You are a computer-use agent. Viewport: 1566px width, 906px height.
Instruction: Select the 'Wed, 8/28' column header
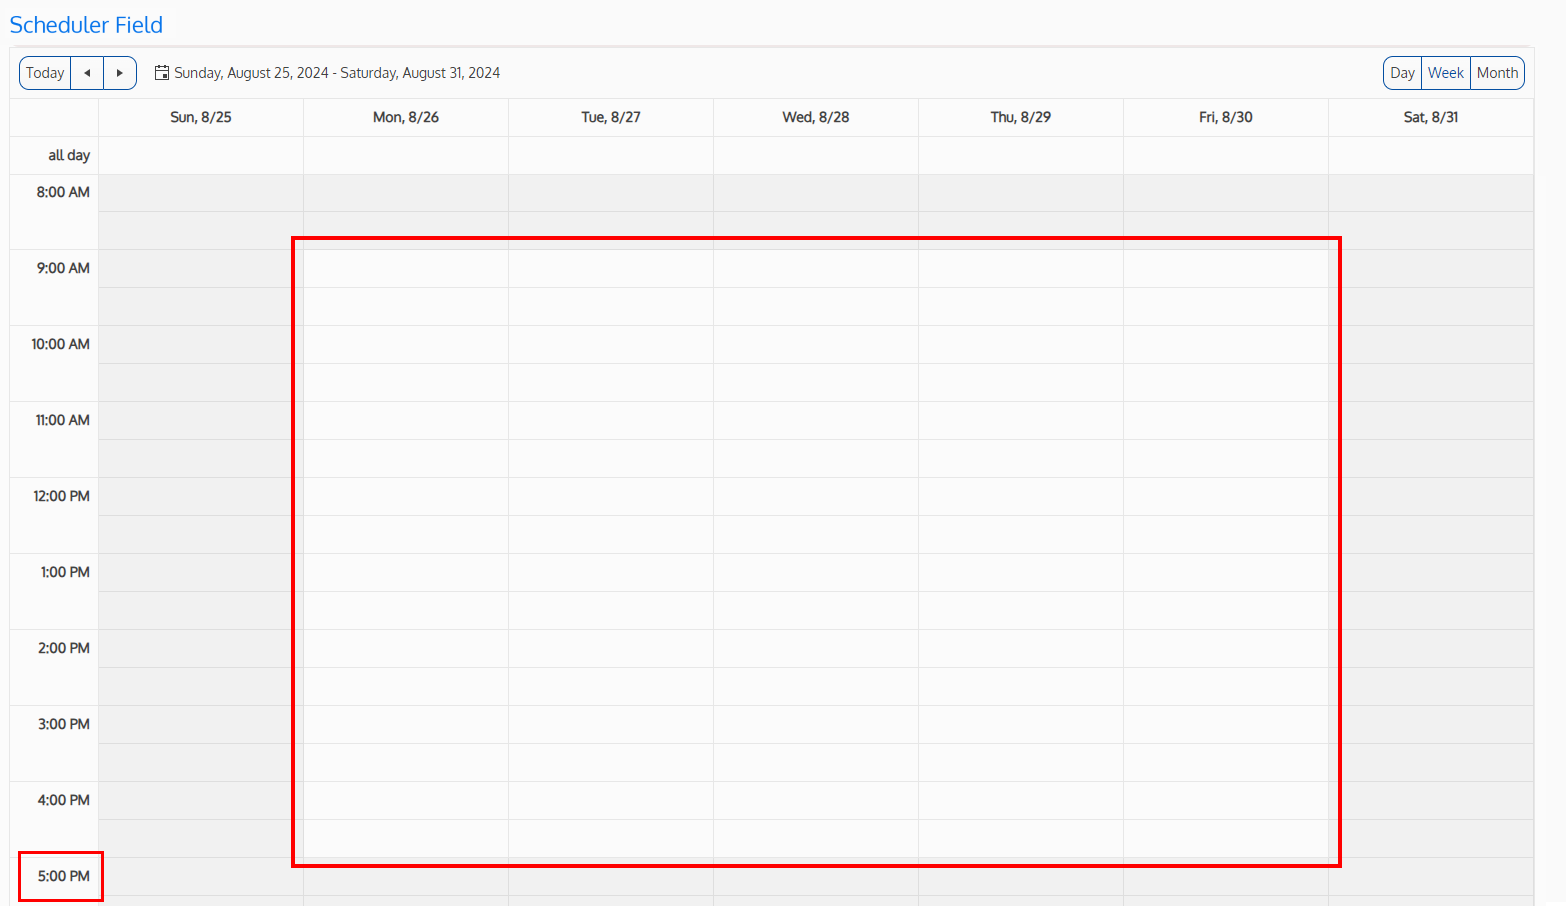[x=816, y=117]
